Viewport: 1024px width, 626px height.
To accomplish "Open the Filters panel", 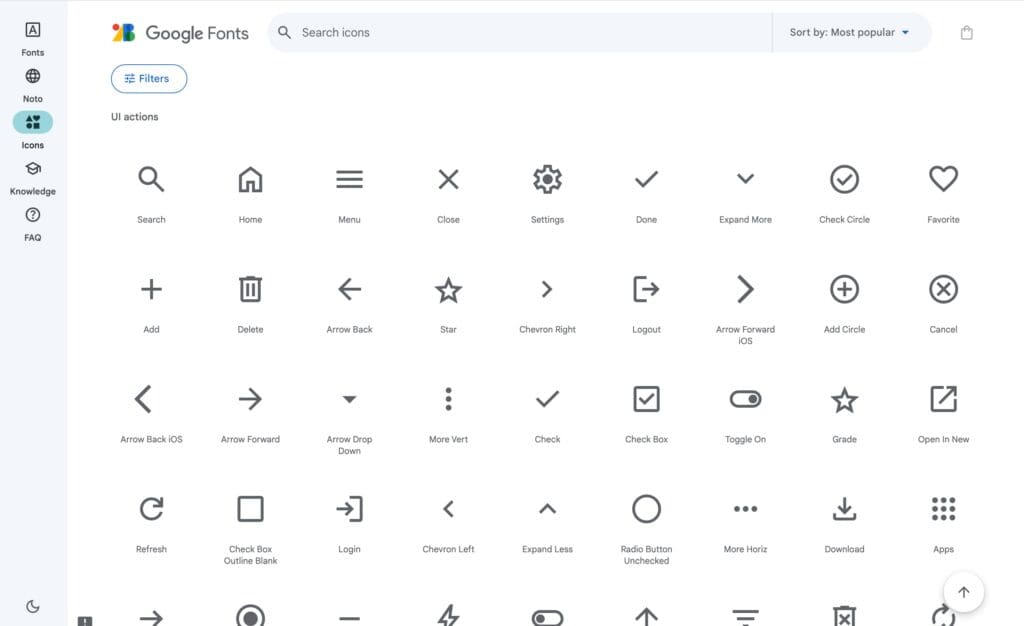I will (148, 78).
